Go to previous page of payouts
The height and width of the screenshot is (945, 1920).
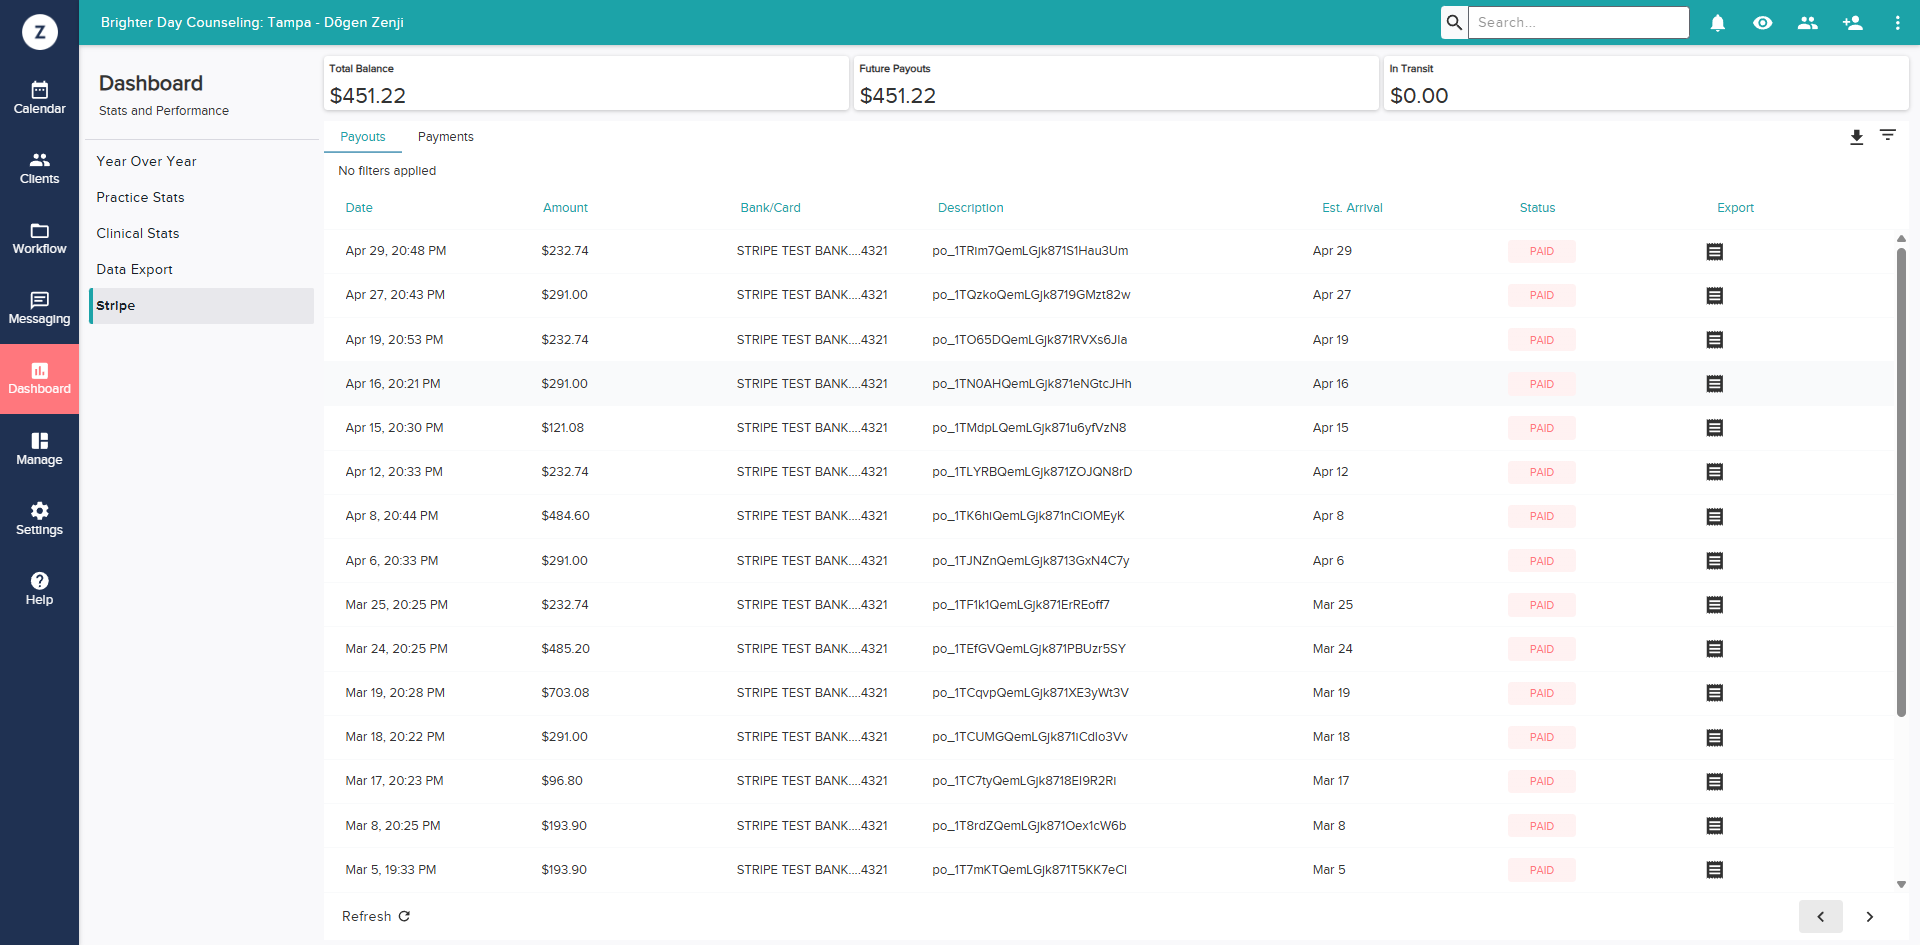click(1820, 916)
